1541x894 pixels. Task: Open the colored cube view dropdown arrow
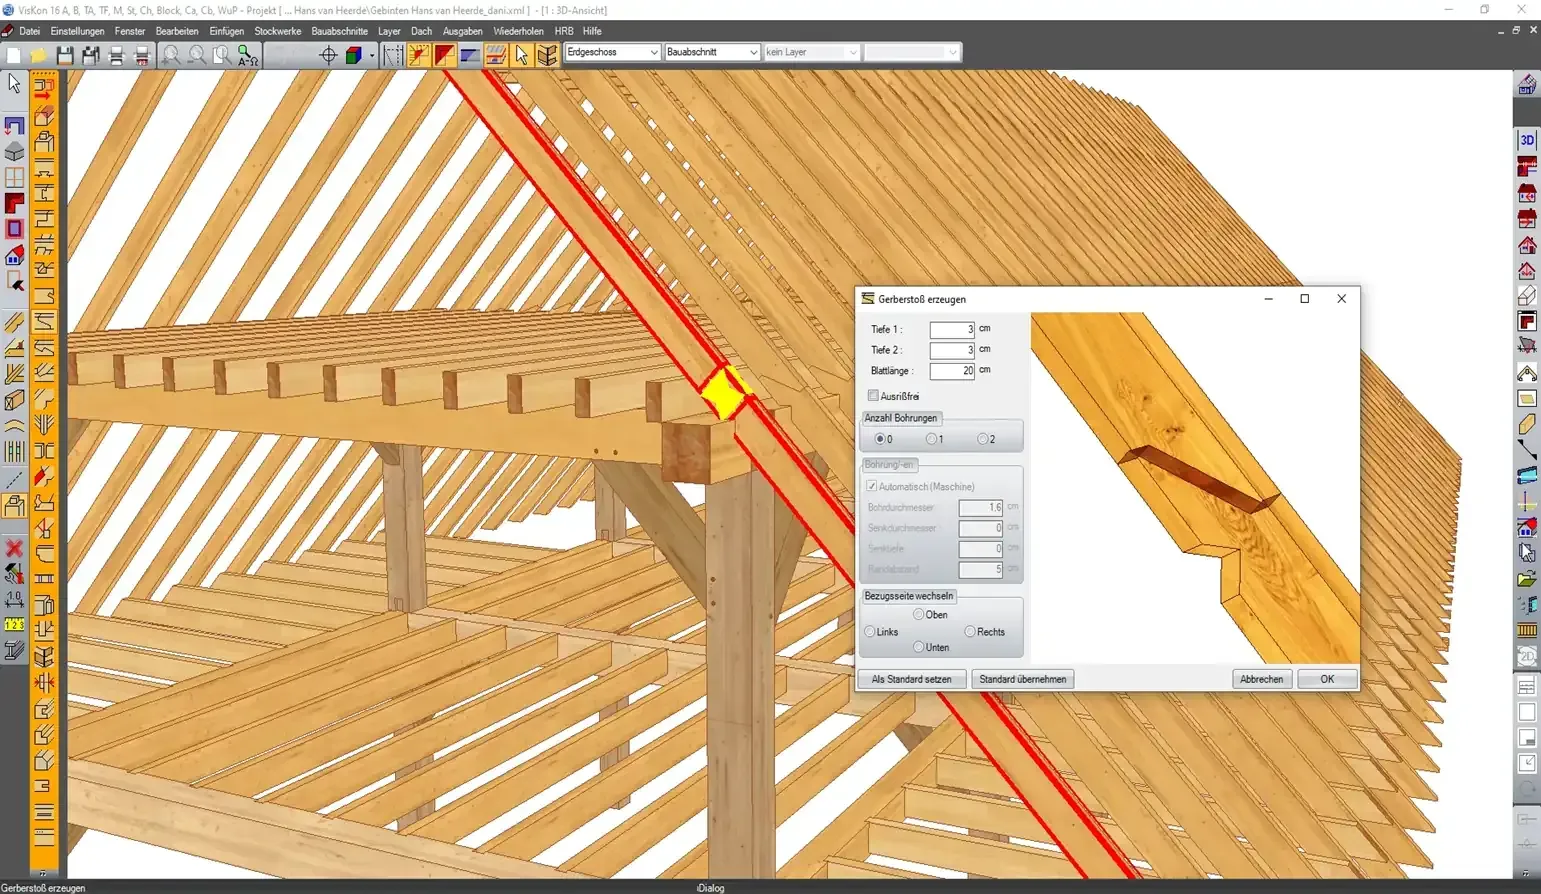(371, 55)
